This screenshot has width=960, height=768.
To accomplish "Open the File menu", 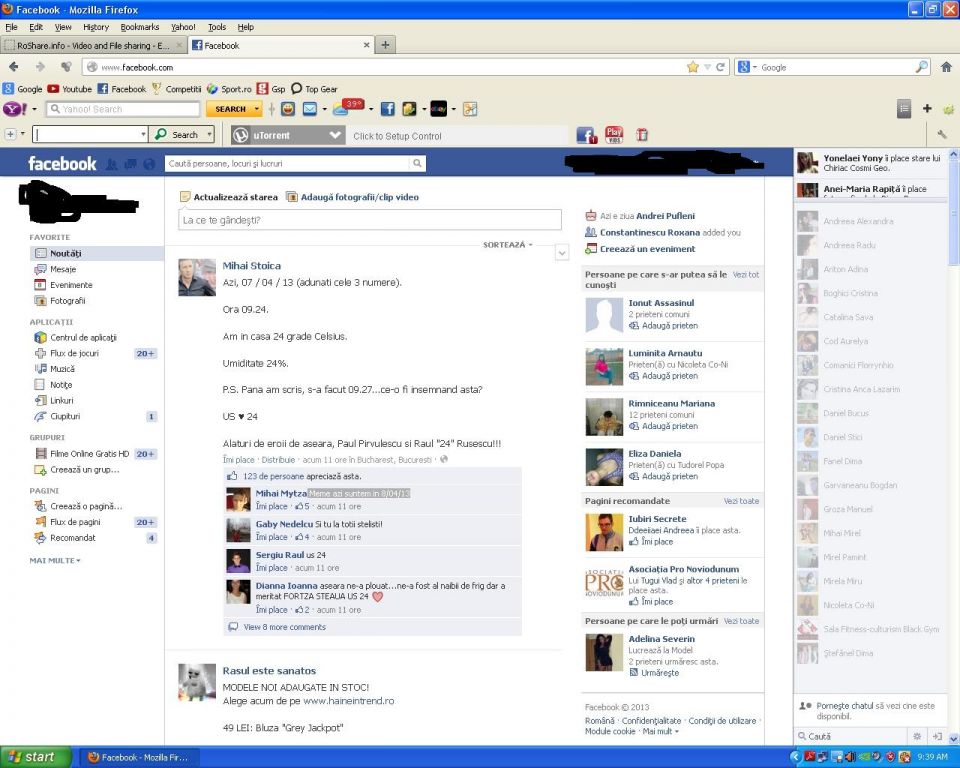I will (x=12, y=27).
